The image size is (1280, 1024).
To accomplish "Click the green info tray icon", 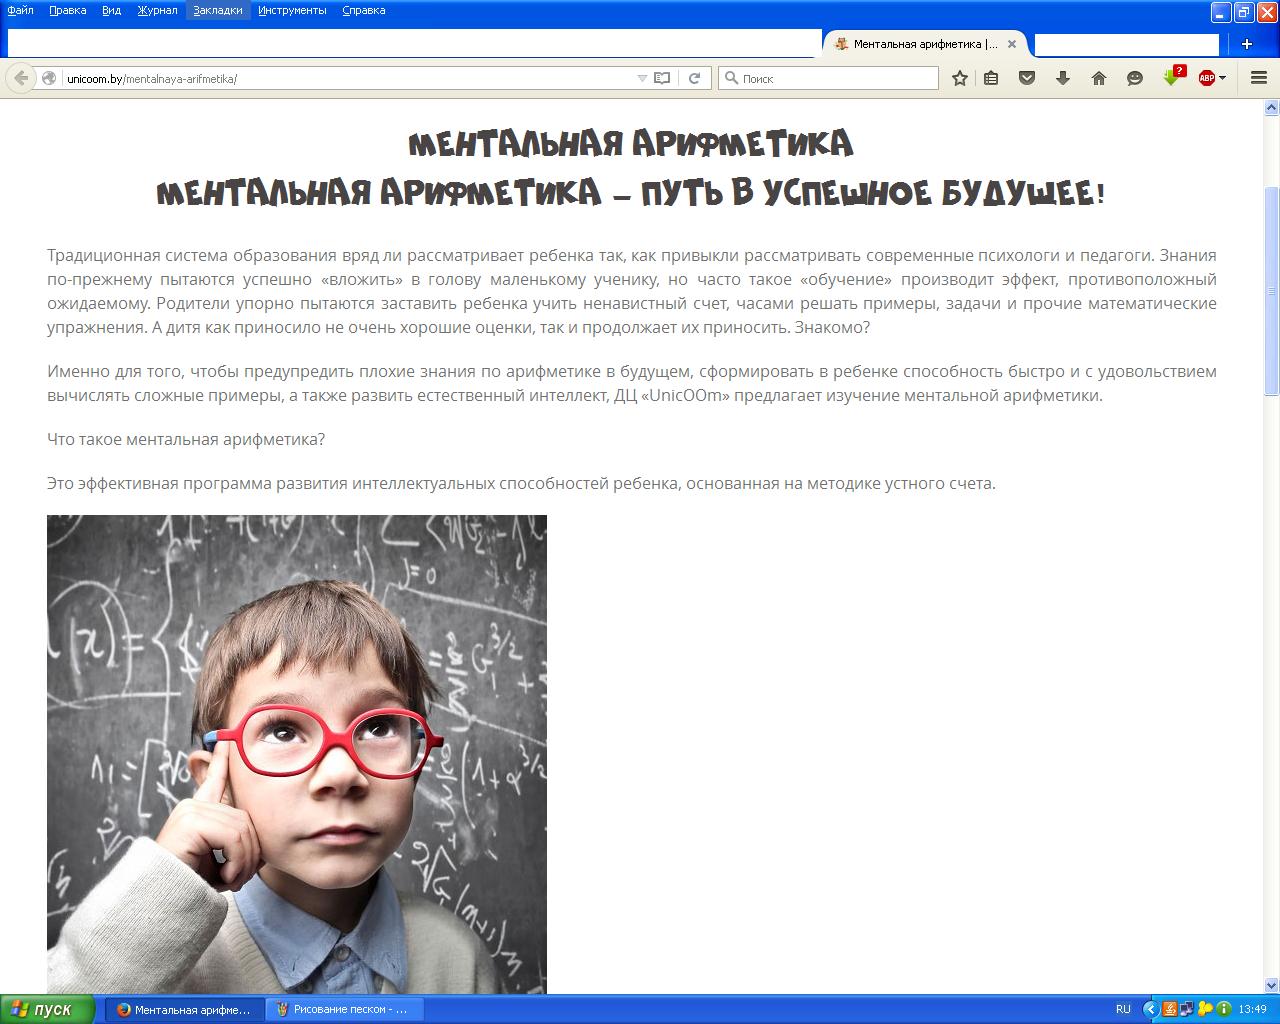I will point(1223,1009).
